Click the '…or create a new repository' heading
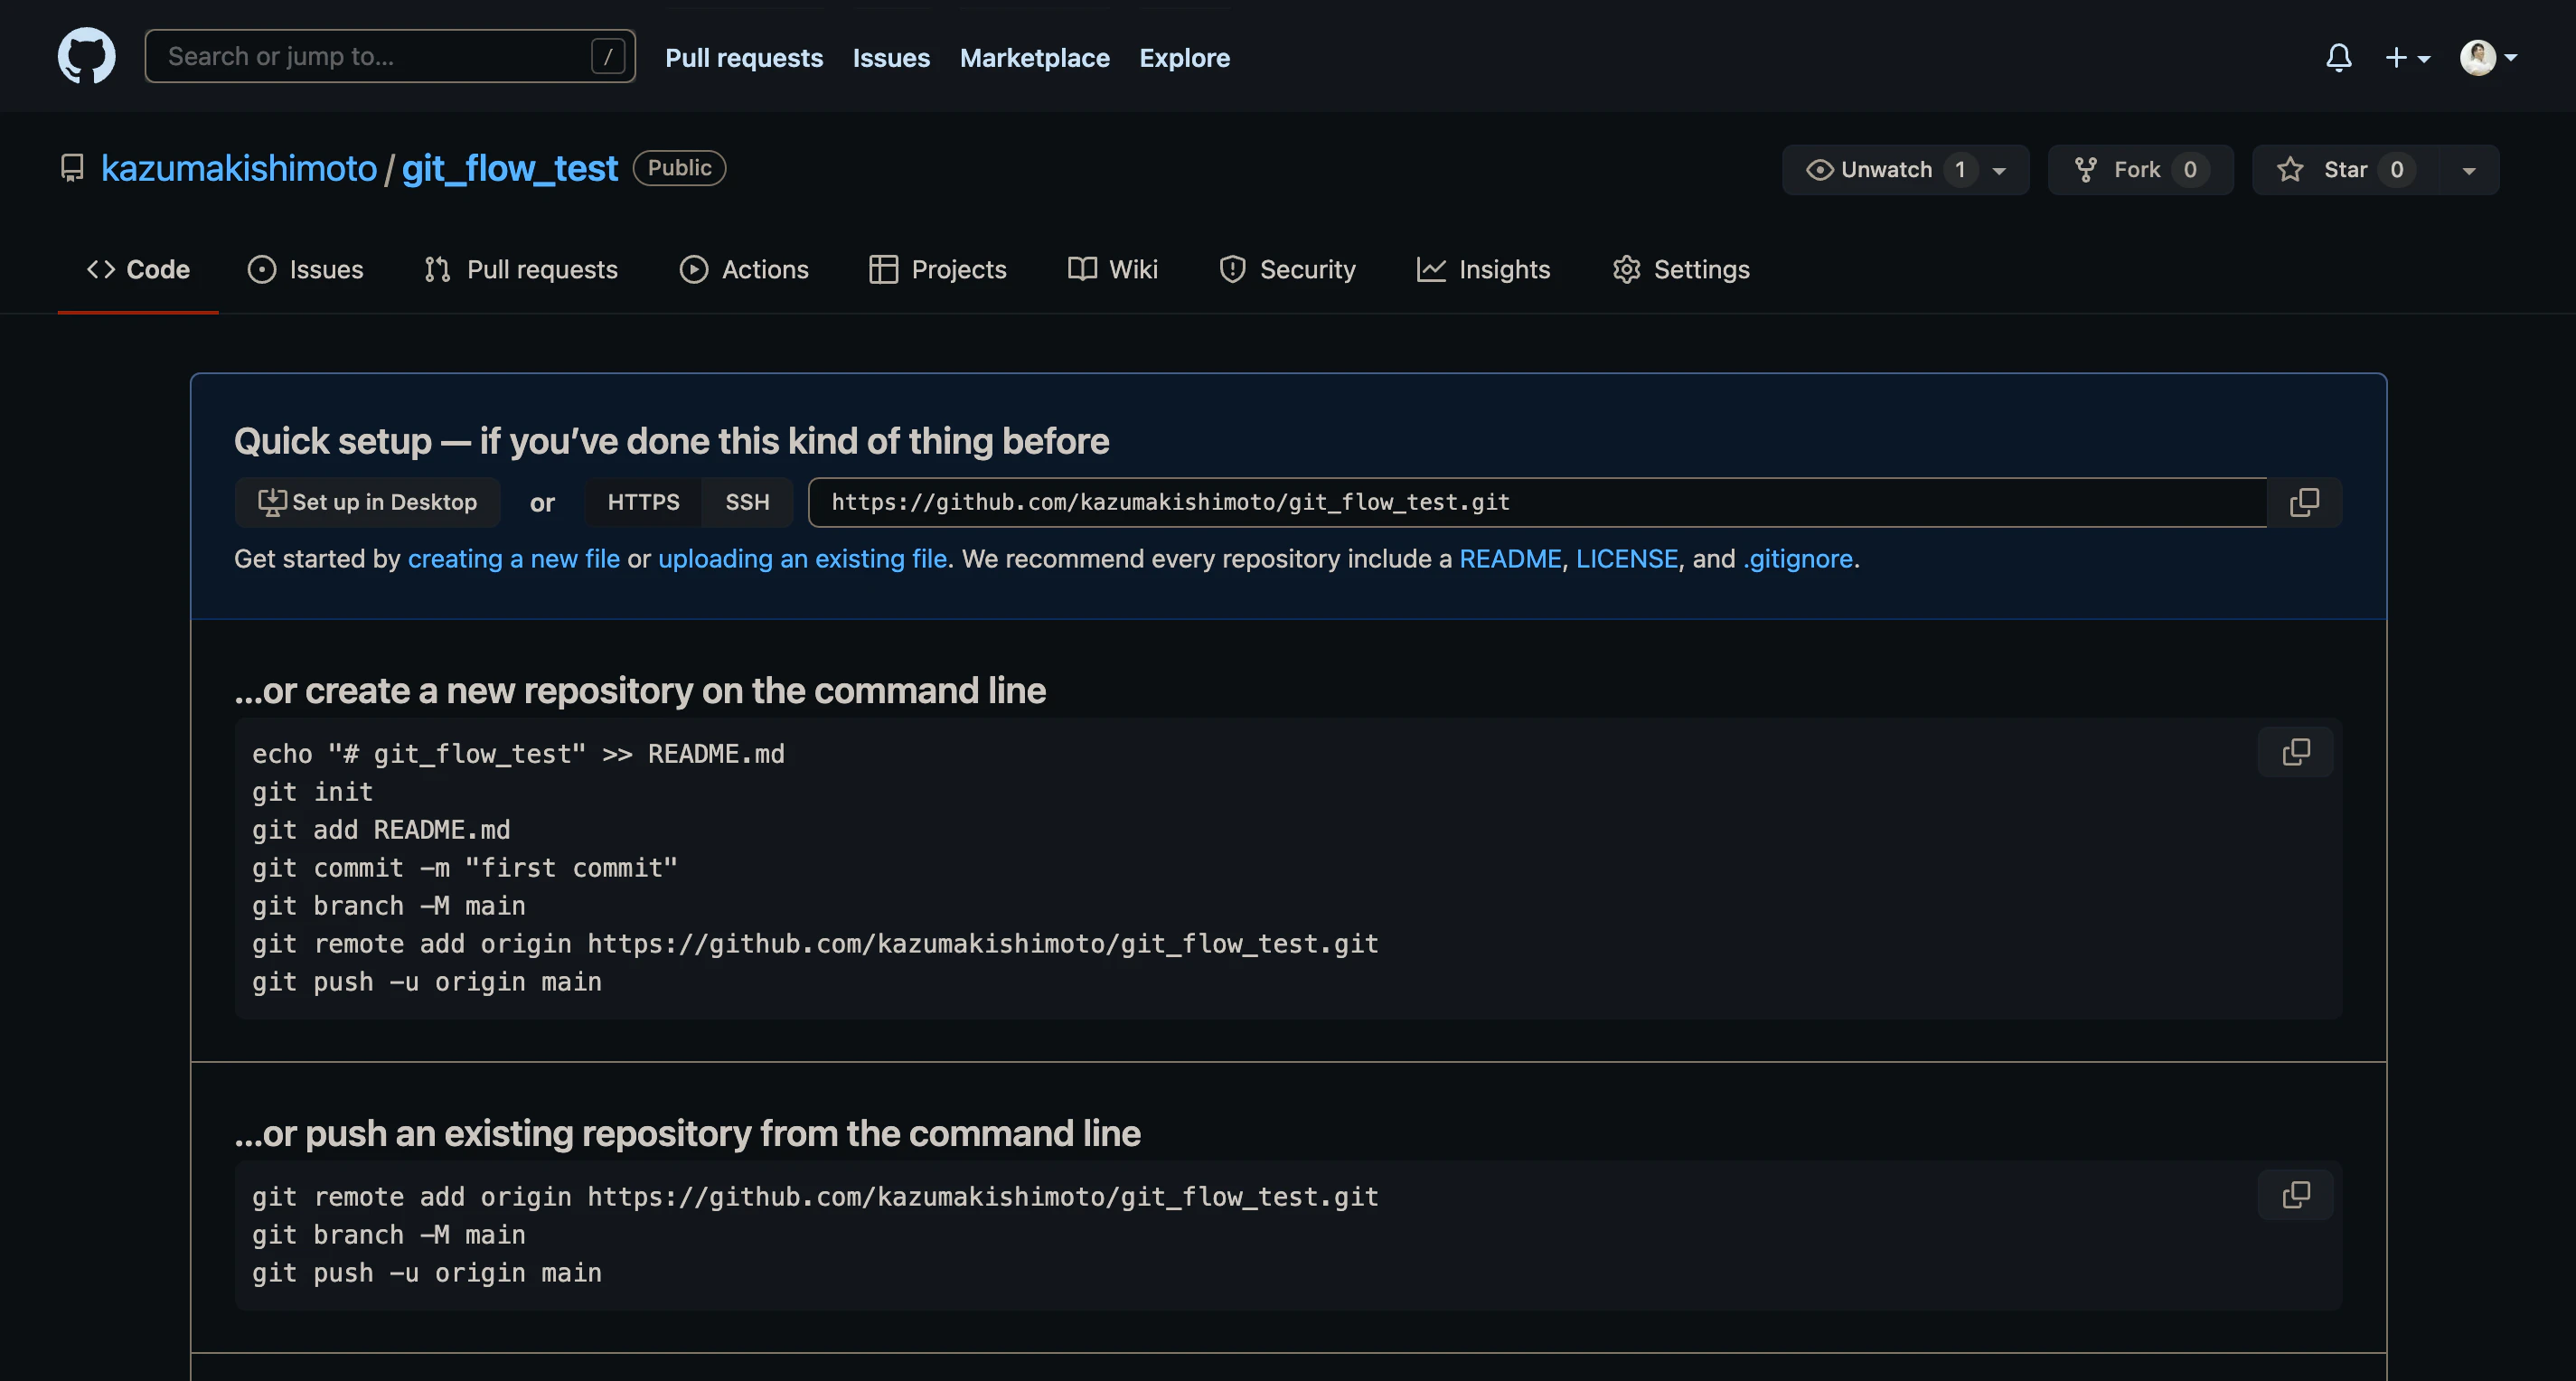Image resolution: width=2576 pixels, height=1381 pixels. pyautogui.click(x=640, y=691)
